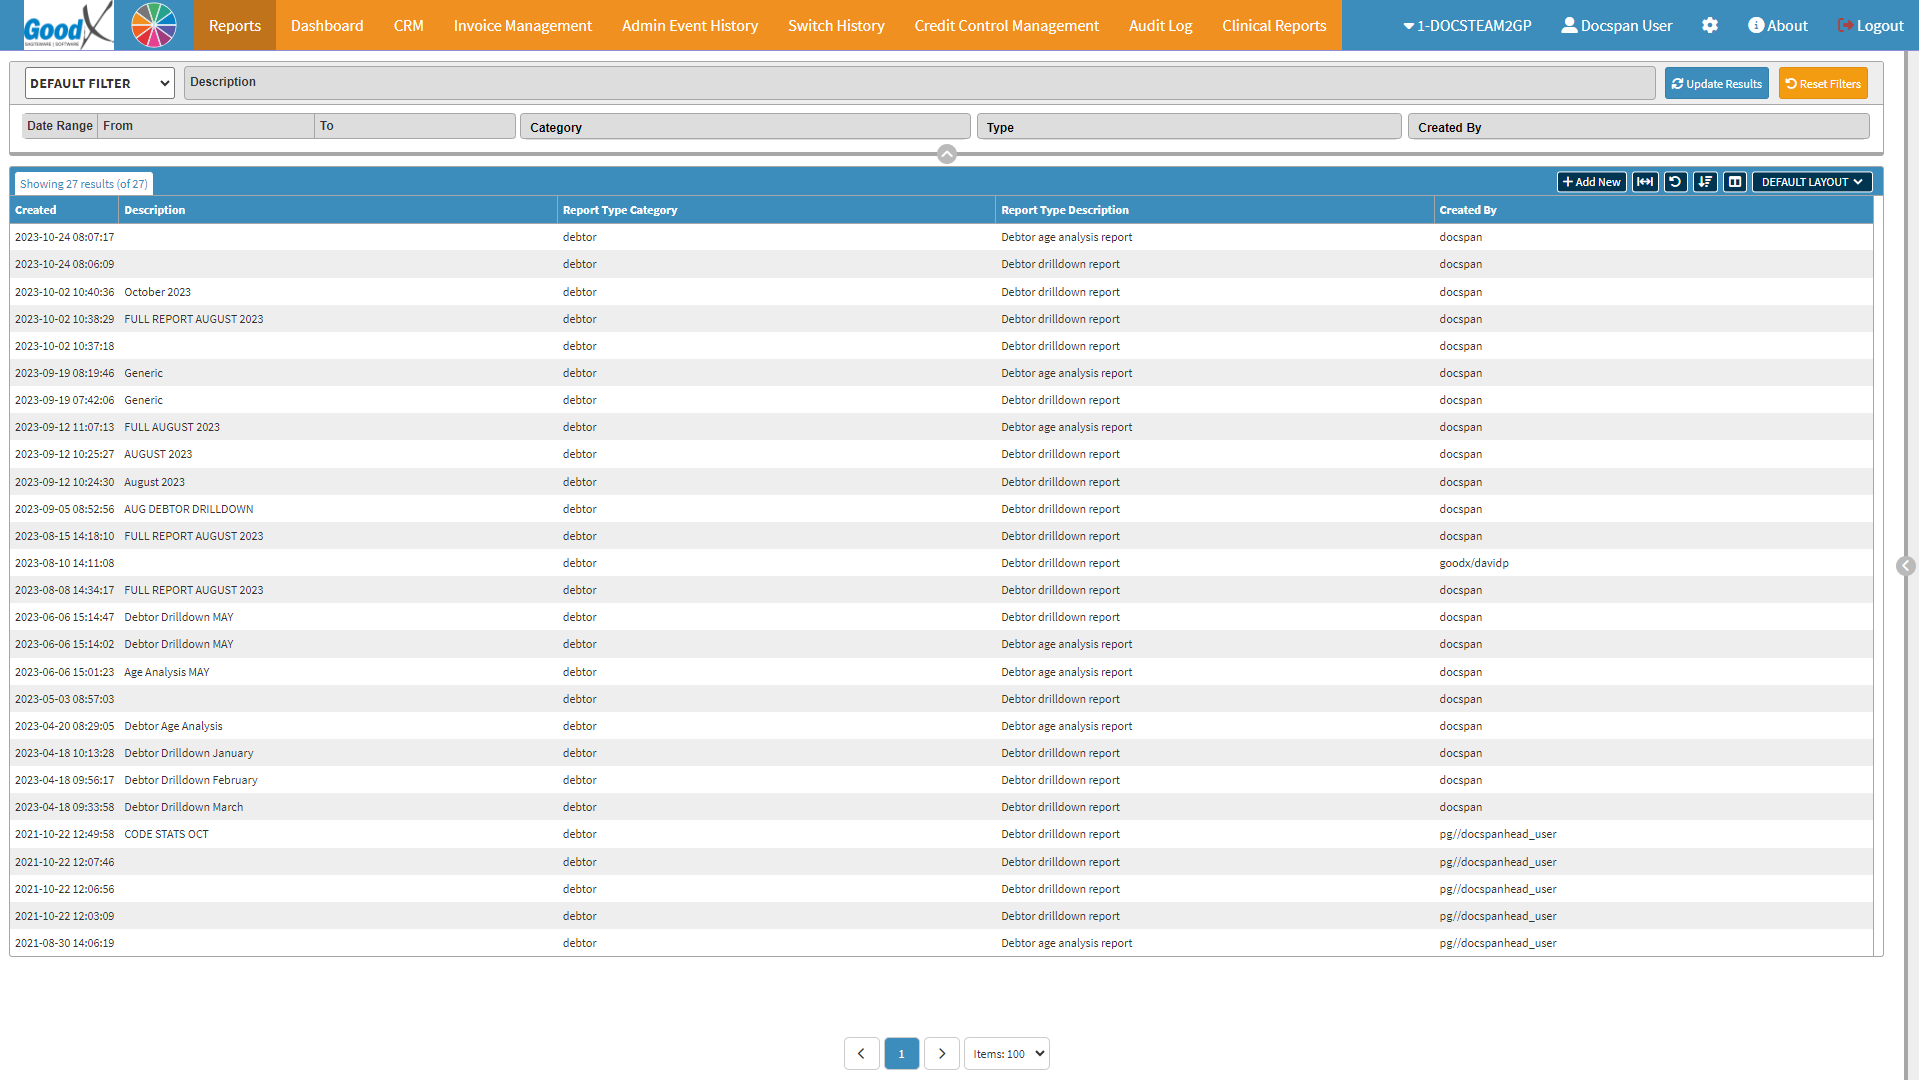Go to previous page arrow
The height and width of the screenshot is (1080, 1919).
pyautogui.click(x=861, y=1054)
